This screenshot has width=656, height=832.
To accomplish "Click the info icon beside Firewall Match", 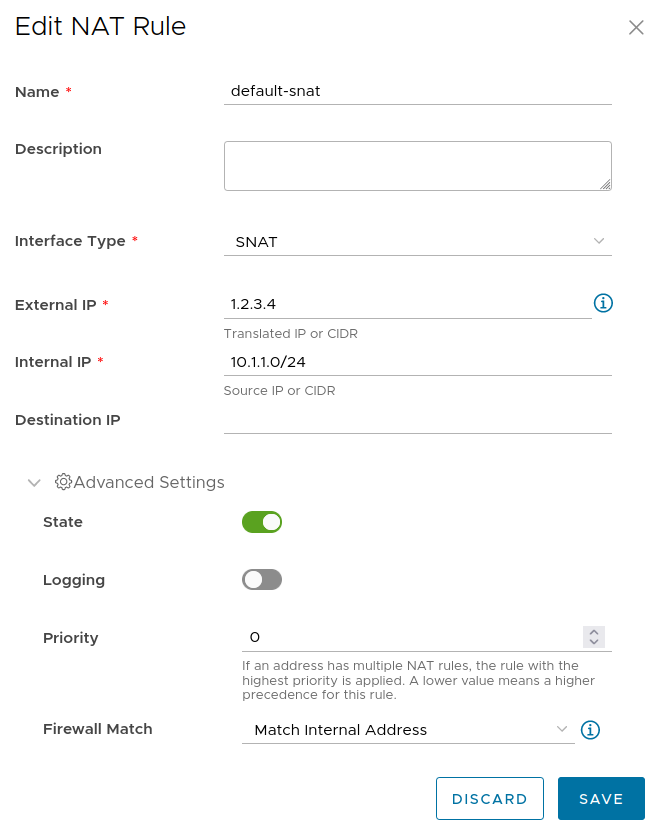I will (590, 730).
